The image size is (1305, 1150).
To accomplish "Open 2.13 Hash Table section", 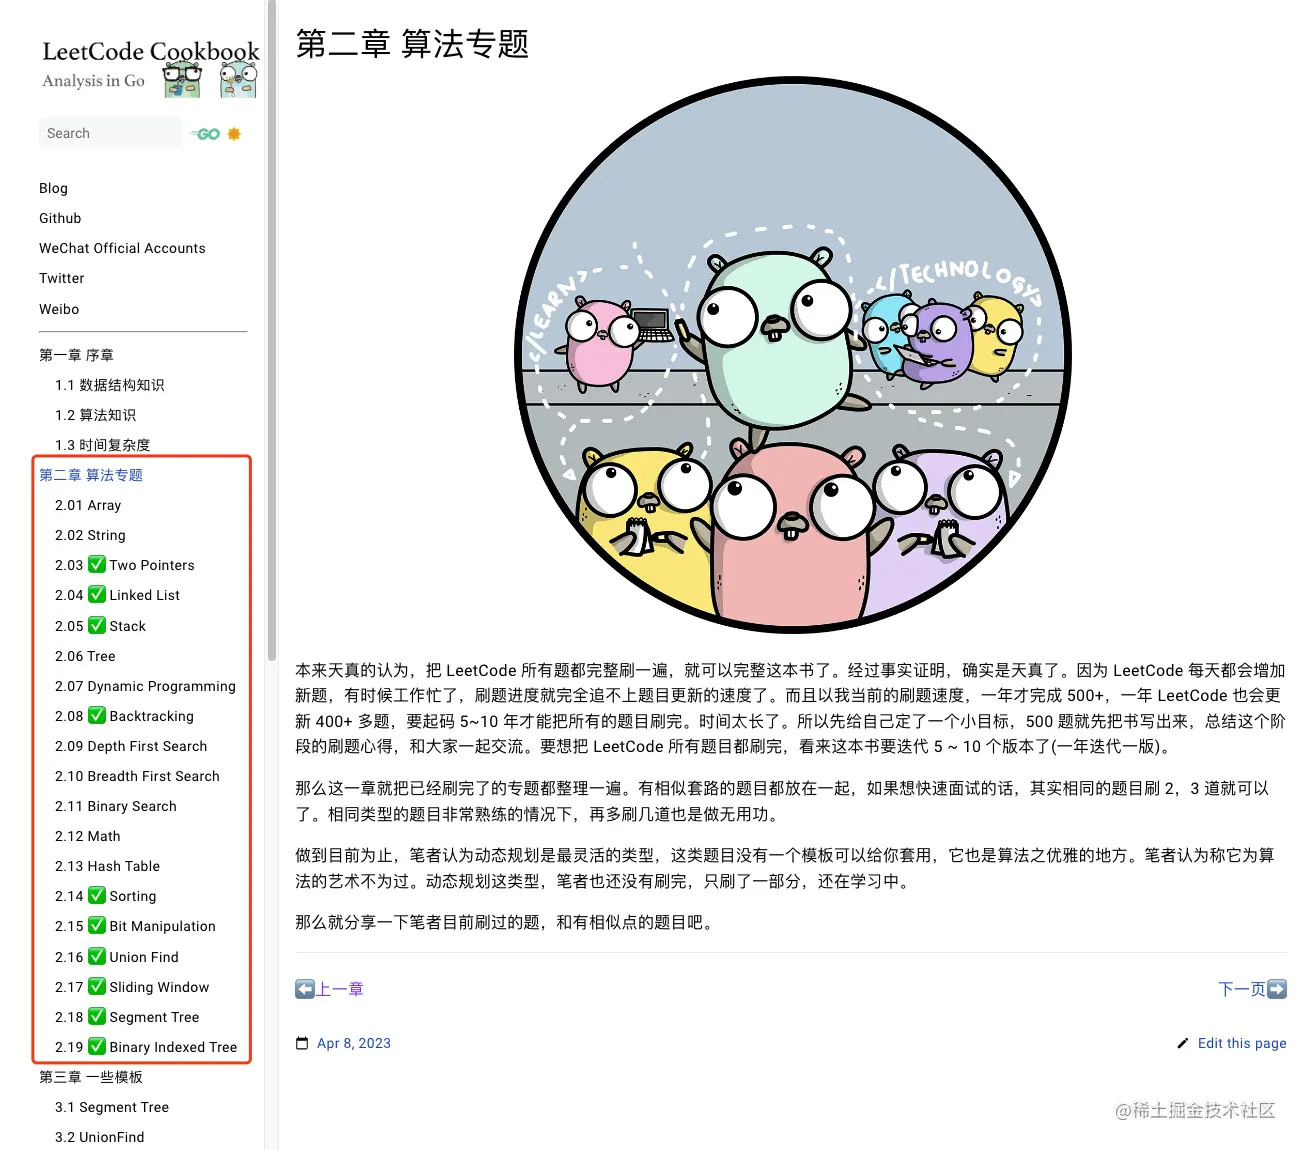I will click(107, 866).
